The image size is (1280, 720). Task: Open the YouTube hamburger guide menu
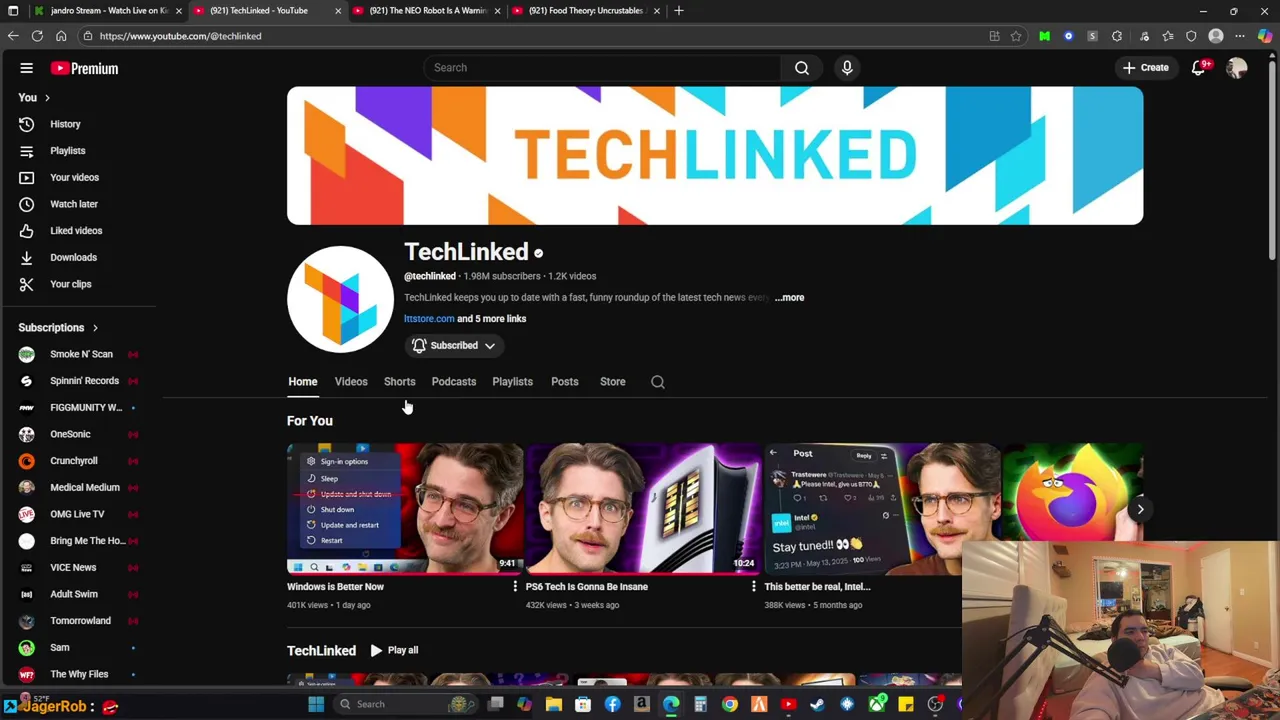click(x=27, y=68)
